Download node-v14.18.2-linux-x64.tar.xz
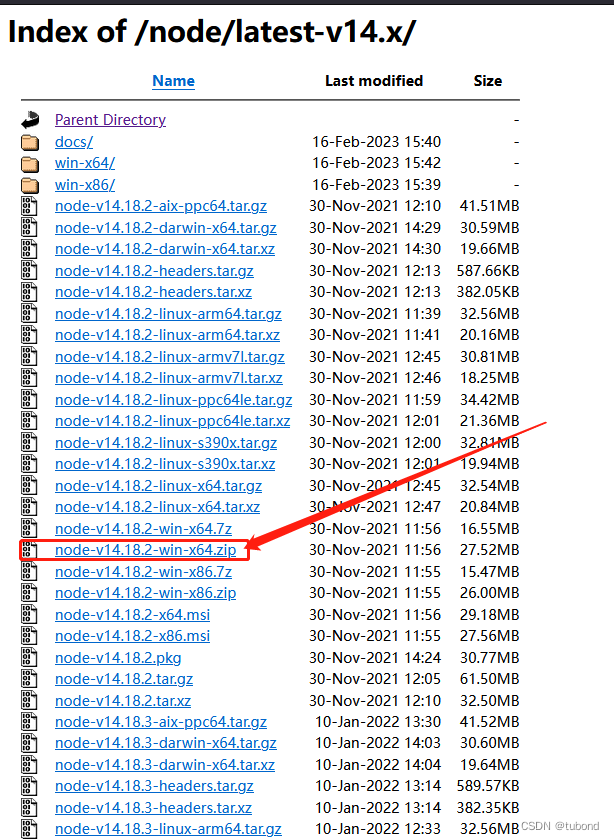Screen dimensions: 614x840 click(157, 507)
